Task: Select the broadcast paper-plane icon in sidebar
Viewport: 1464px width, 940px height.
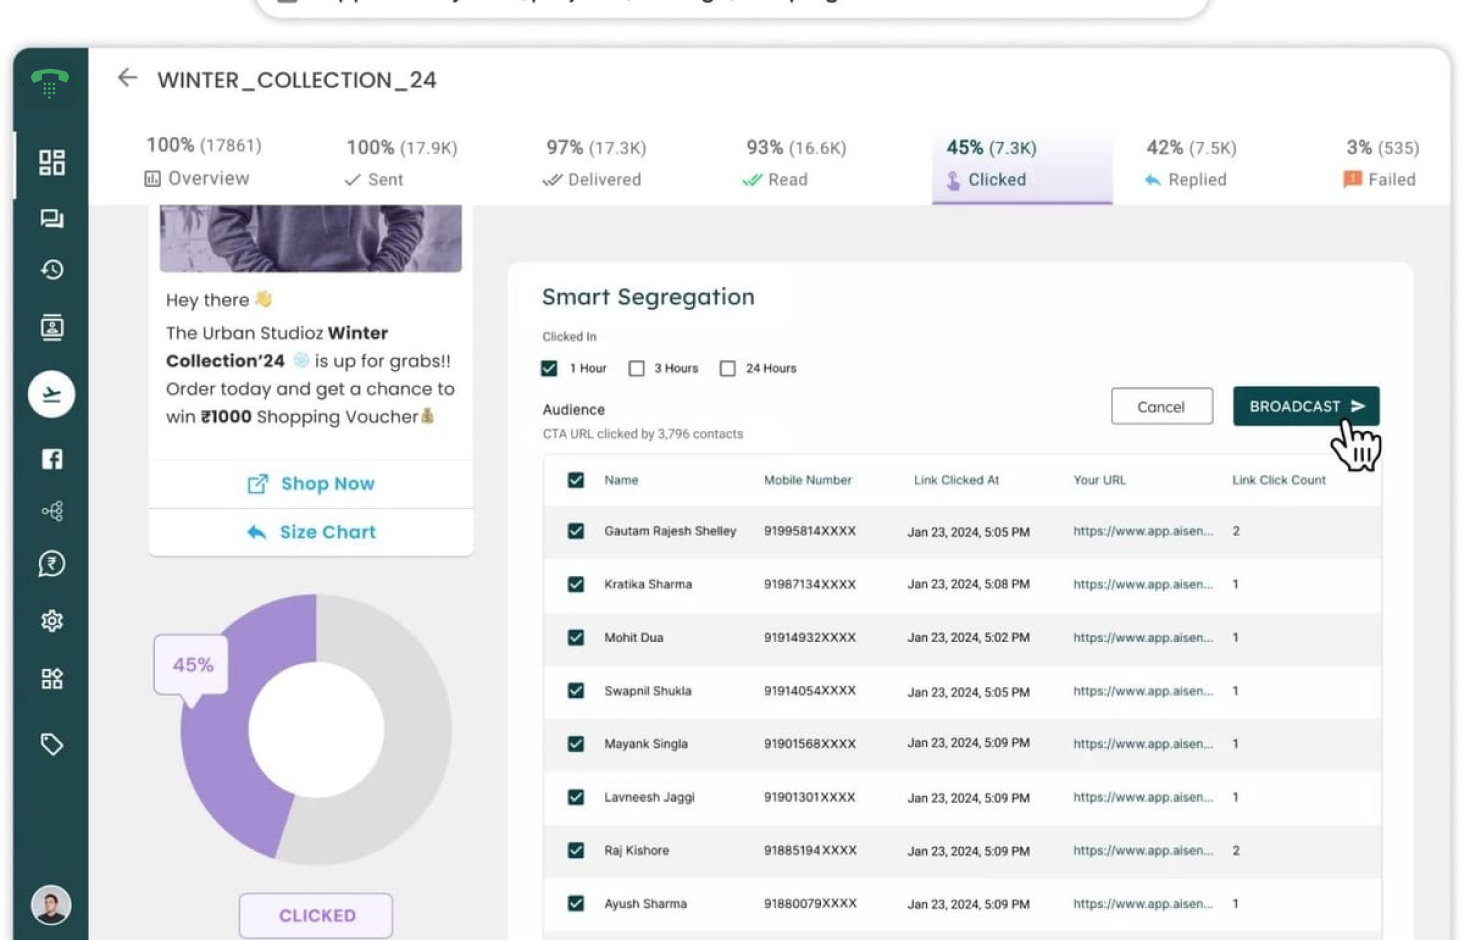Action: pos(51,394)
